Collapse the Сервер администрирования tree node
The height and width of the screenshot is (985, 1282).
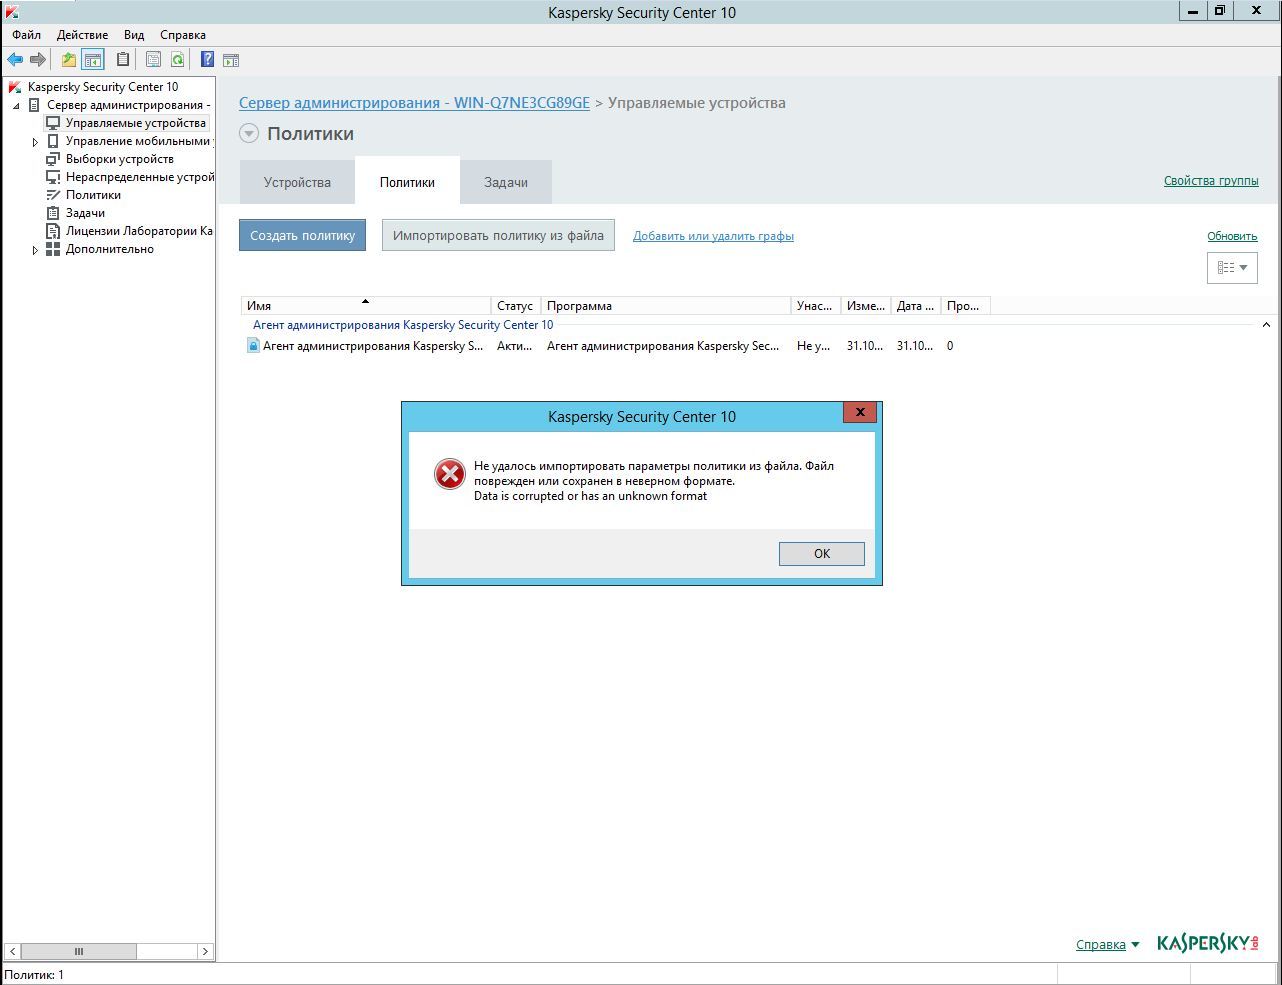[x=16, y=106]
